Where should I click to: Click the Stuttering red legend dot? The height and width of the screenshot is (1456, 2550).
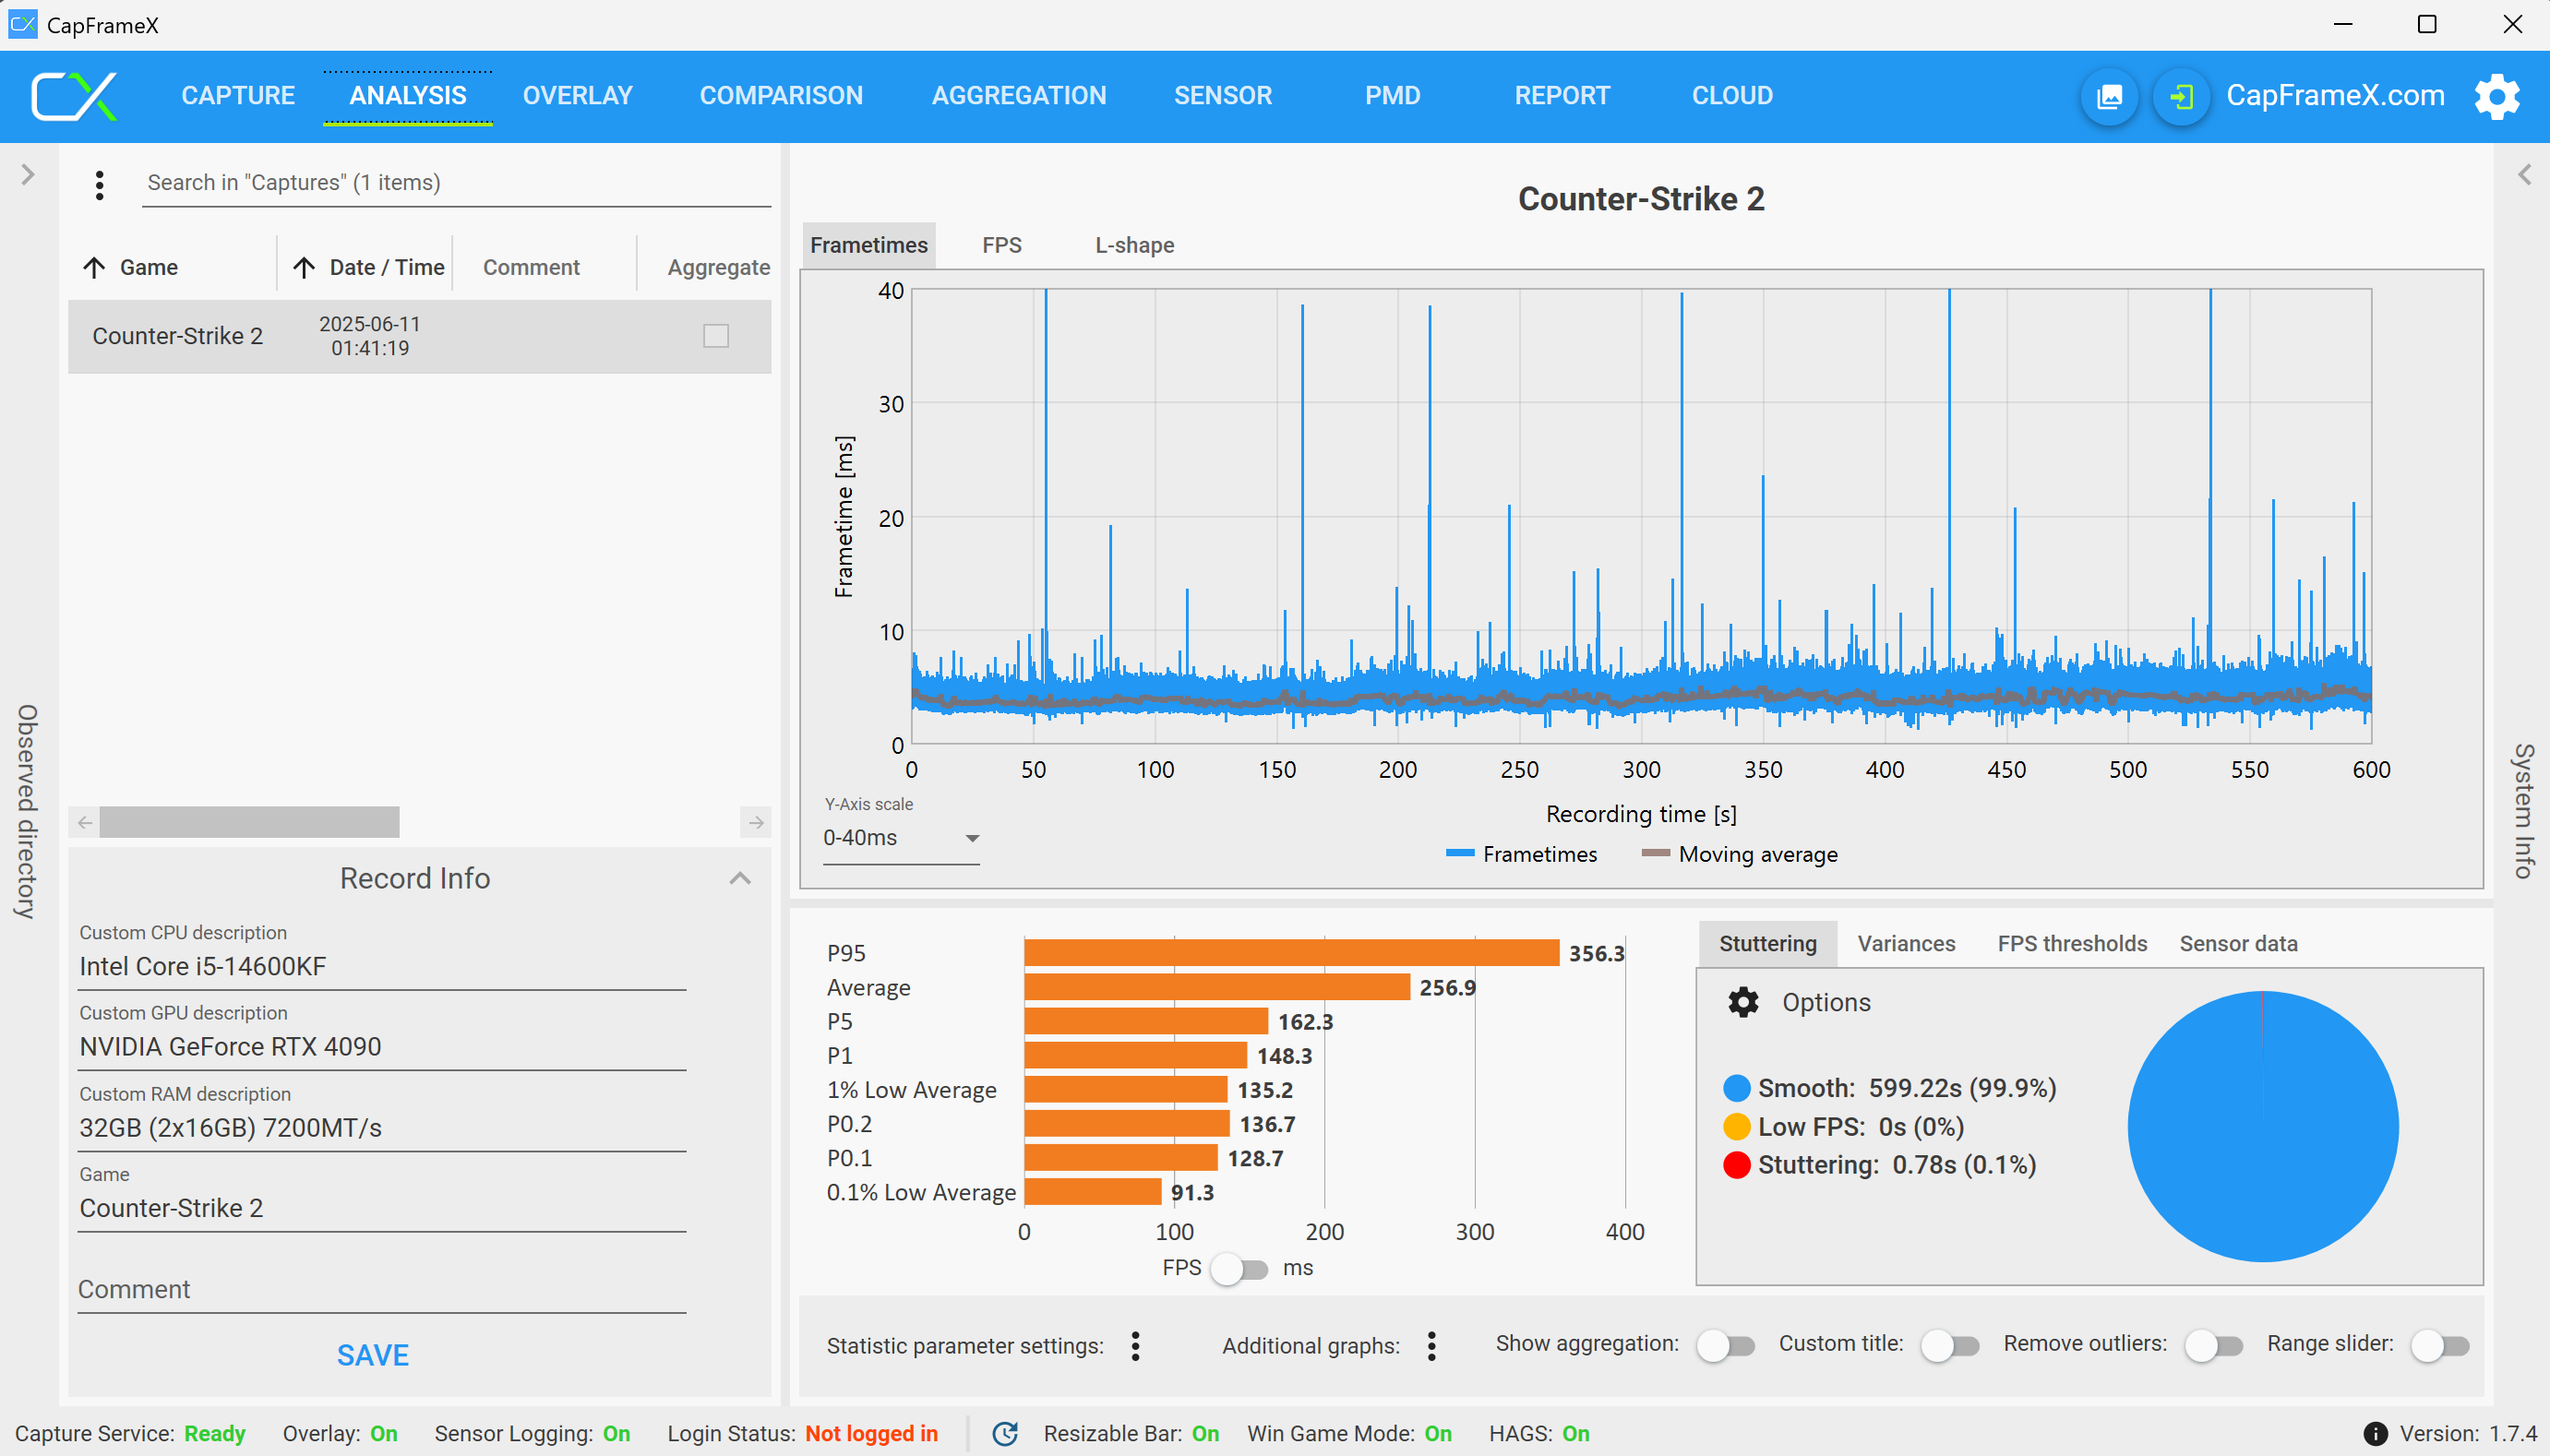[1737, 1165]
